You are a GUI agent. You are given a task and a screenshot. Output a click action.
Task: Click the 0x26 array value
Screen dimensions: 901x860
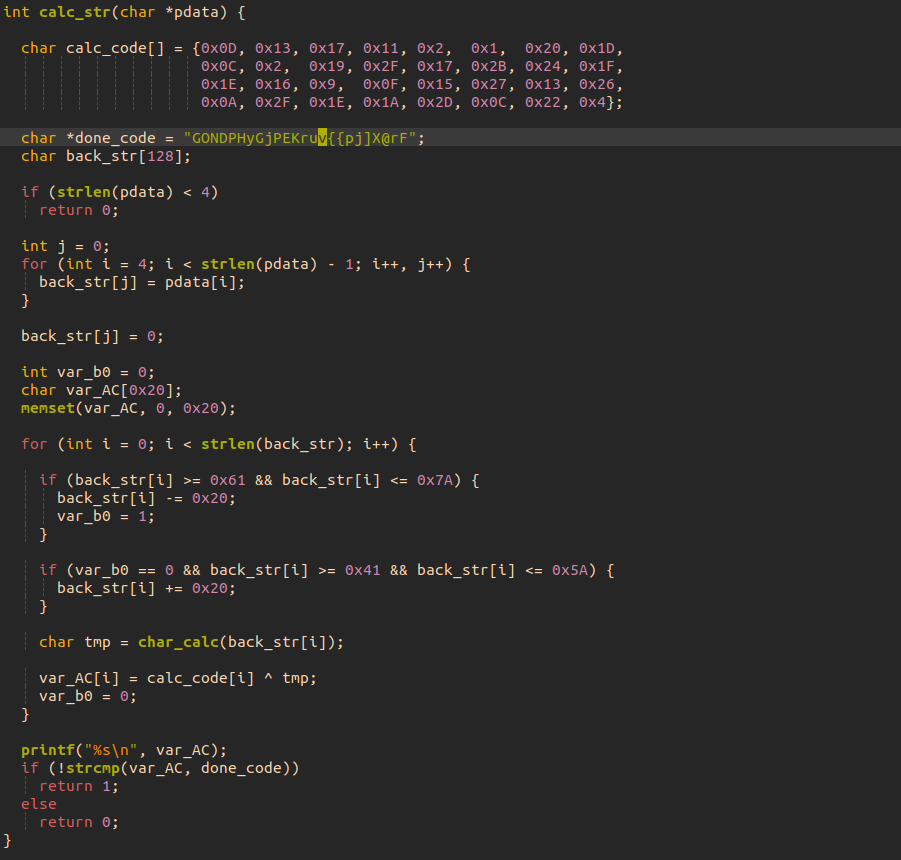point(596,84)
